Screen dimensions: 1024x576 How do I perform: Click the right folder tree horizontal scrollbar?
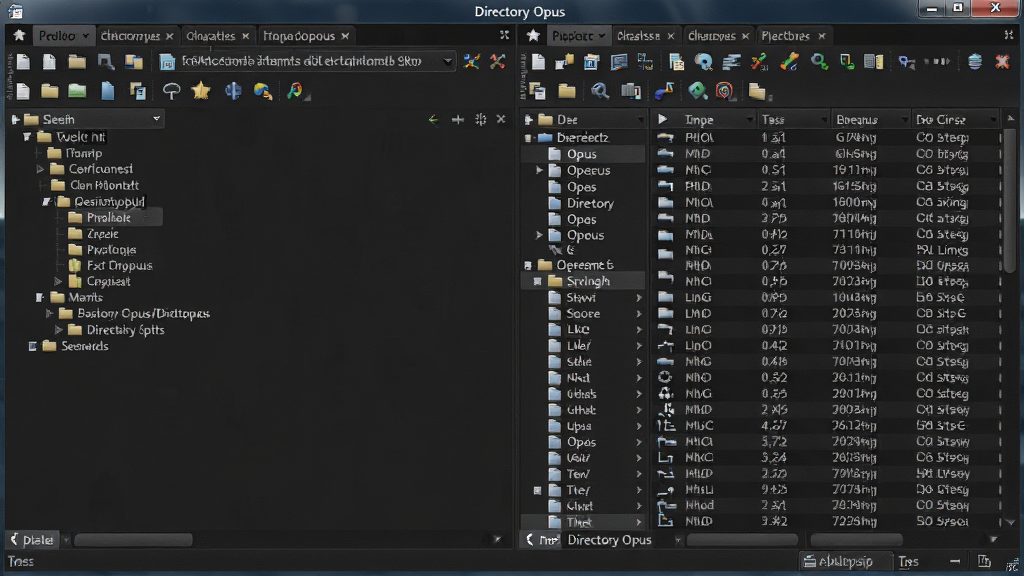tap(742, 539)
